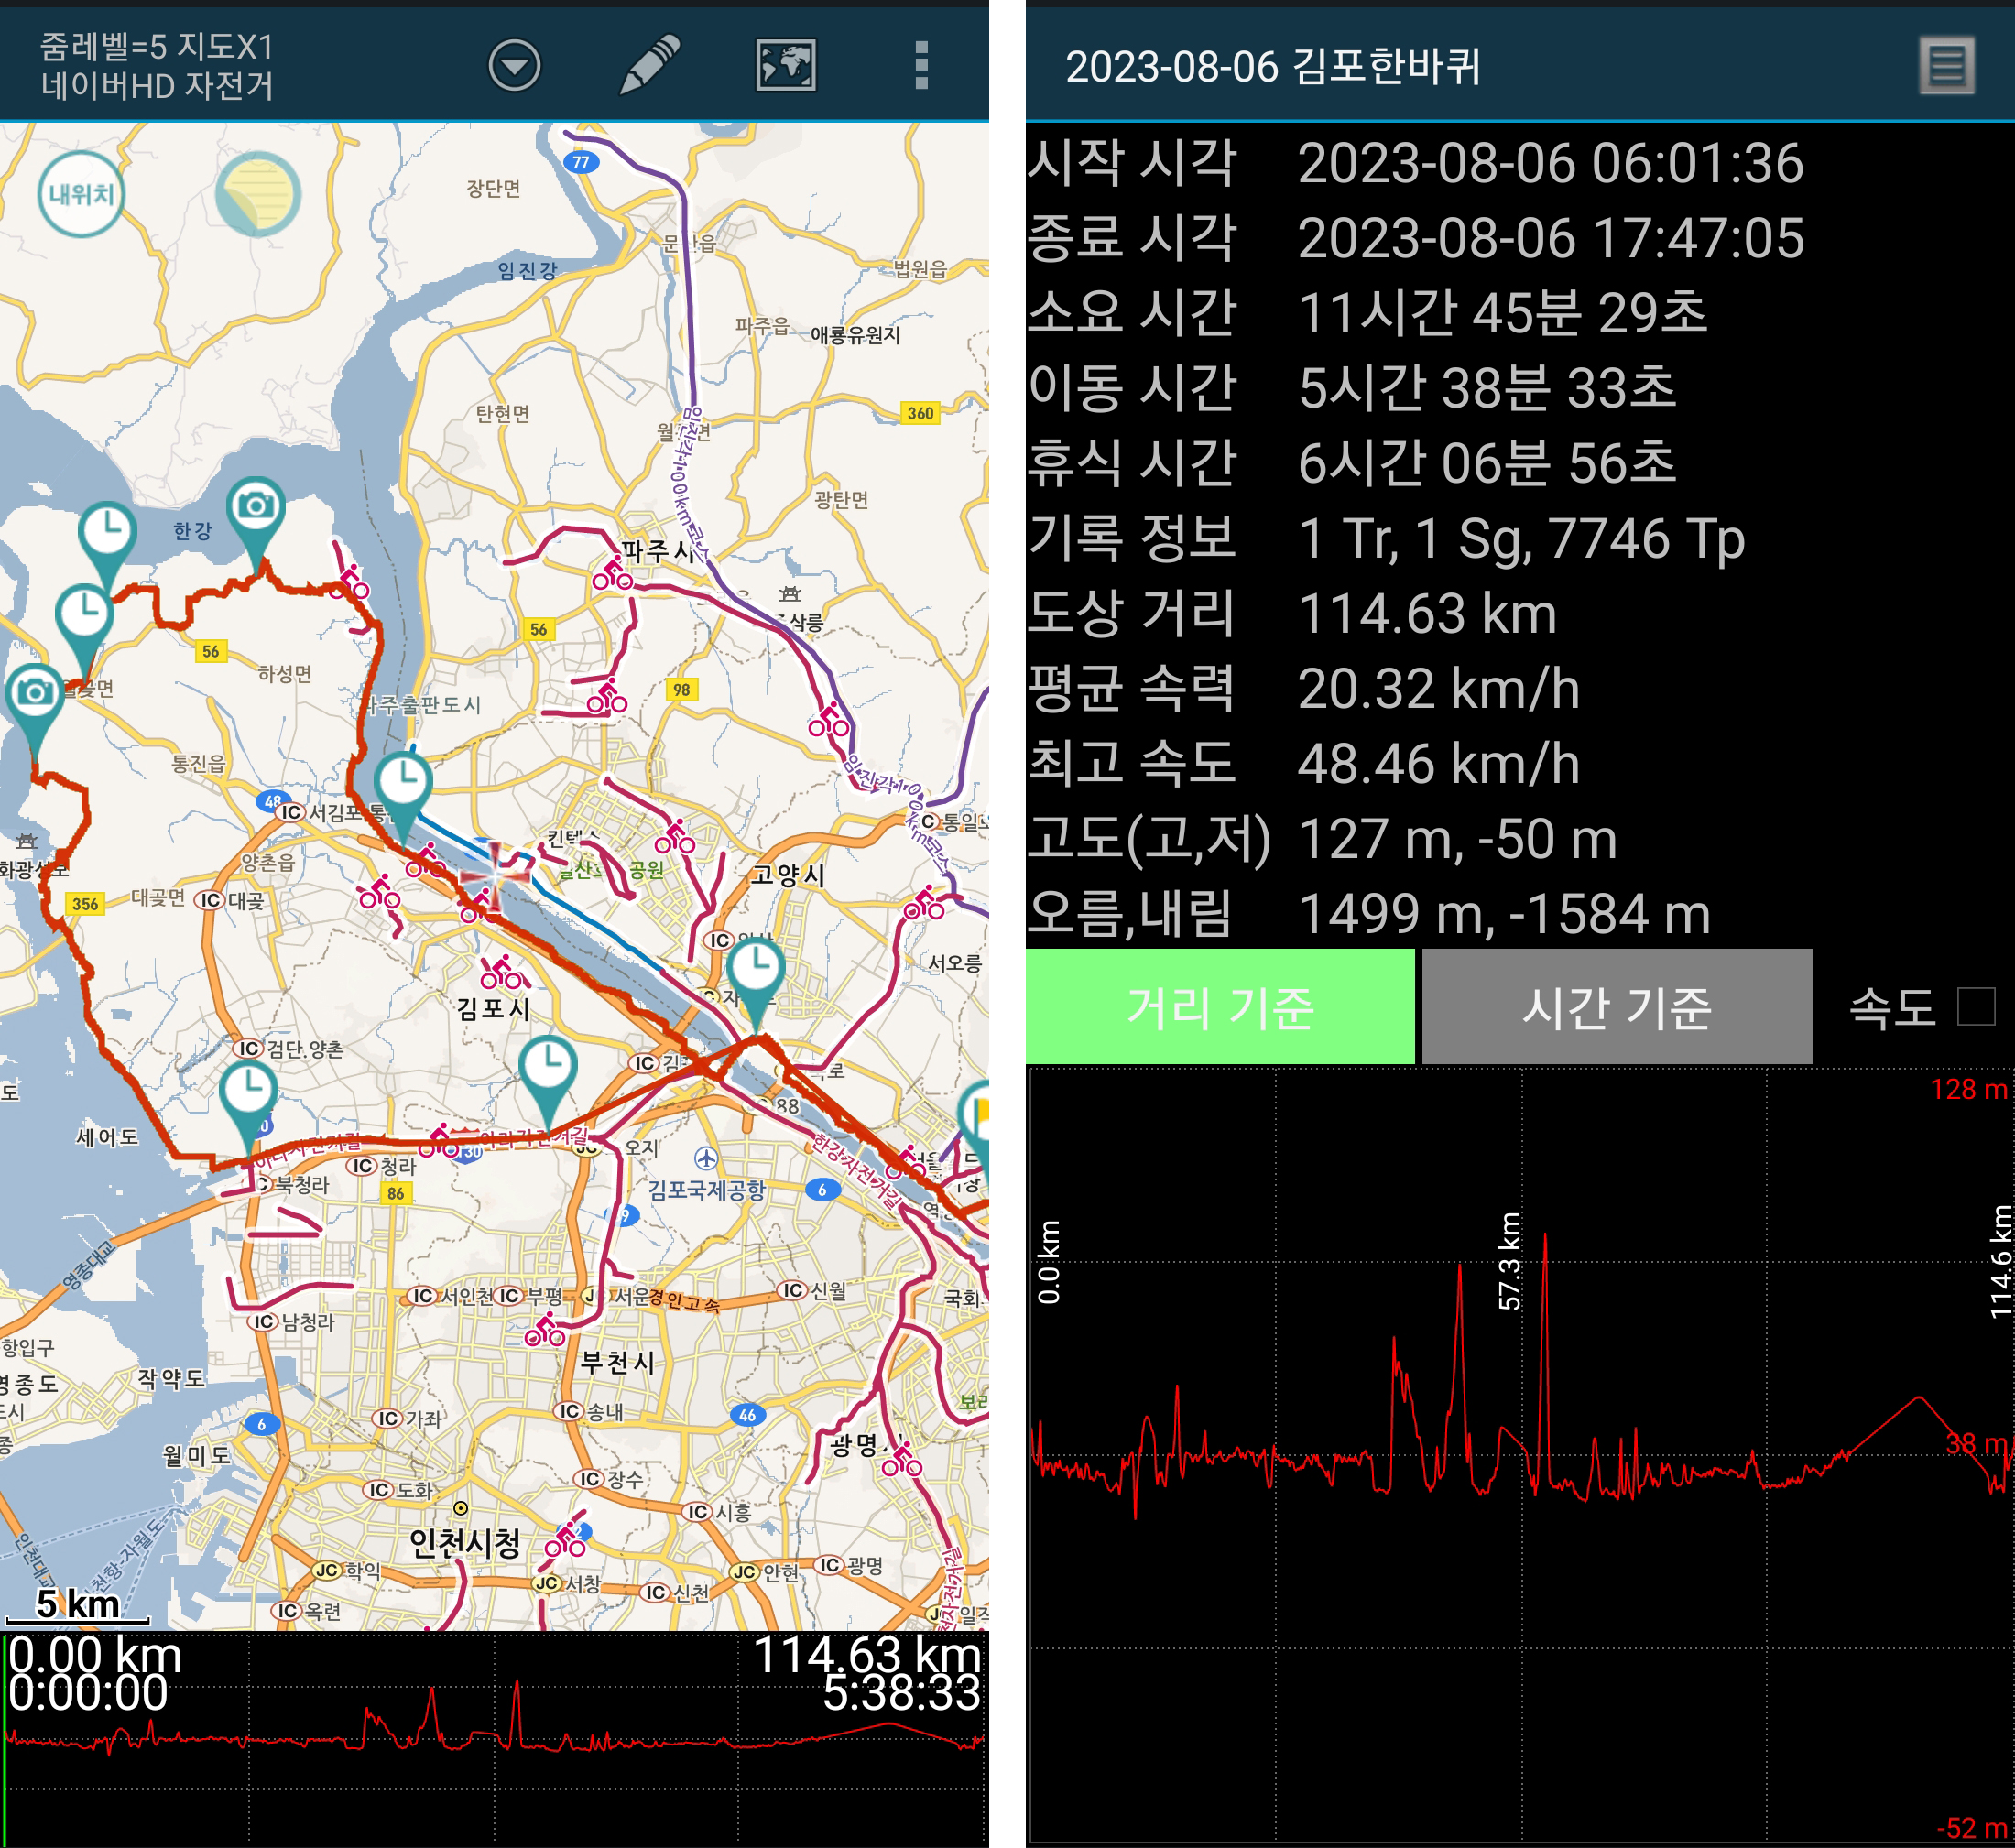Open the circled dropdown arrow in map toolbar
2015x1848 pixels.
coord(514,66)
